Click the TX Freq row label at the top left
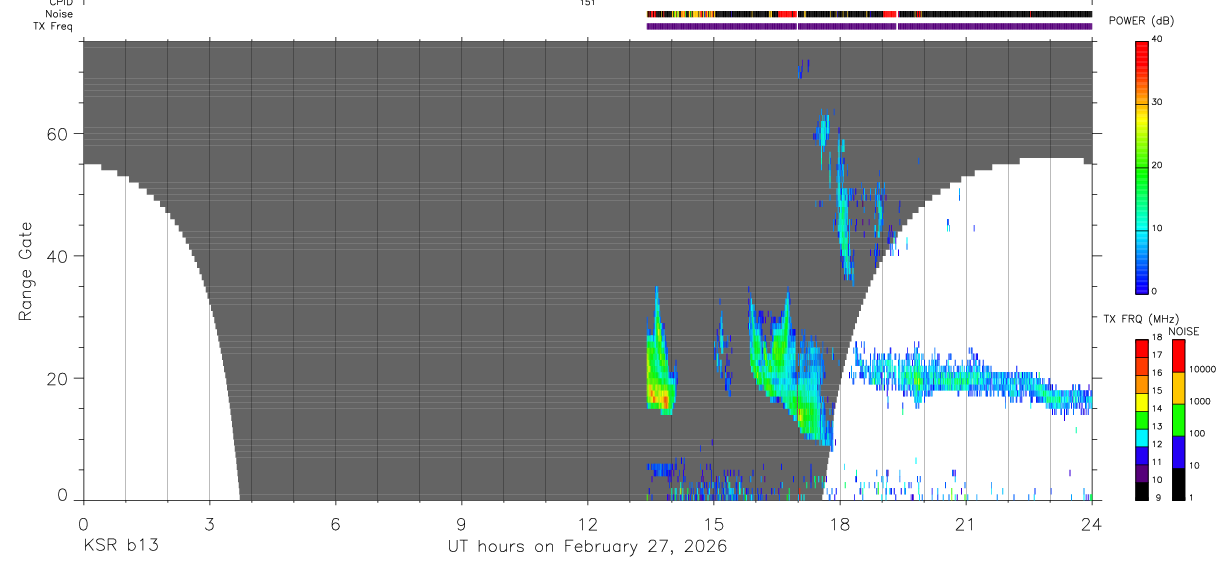The image size is (1228, 567). pos(54,26)
